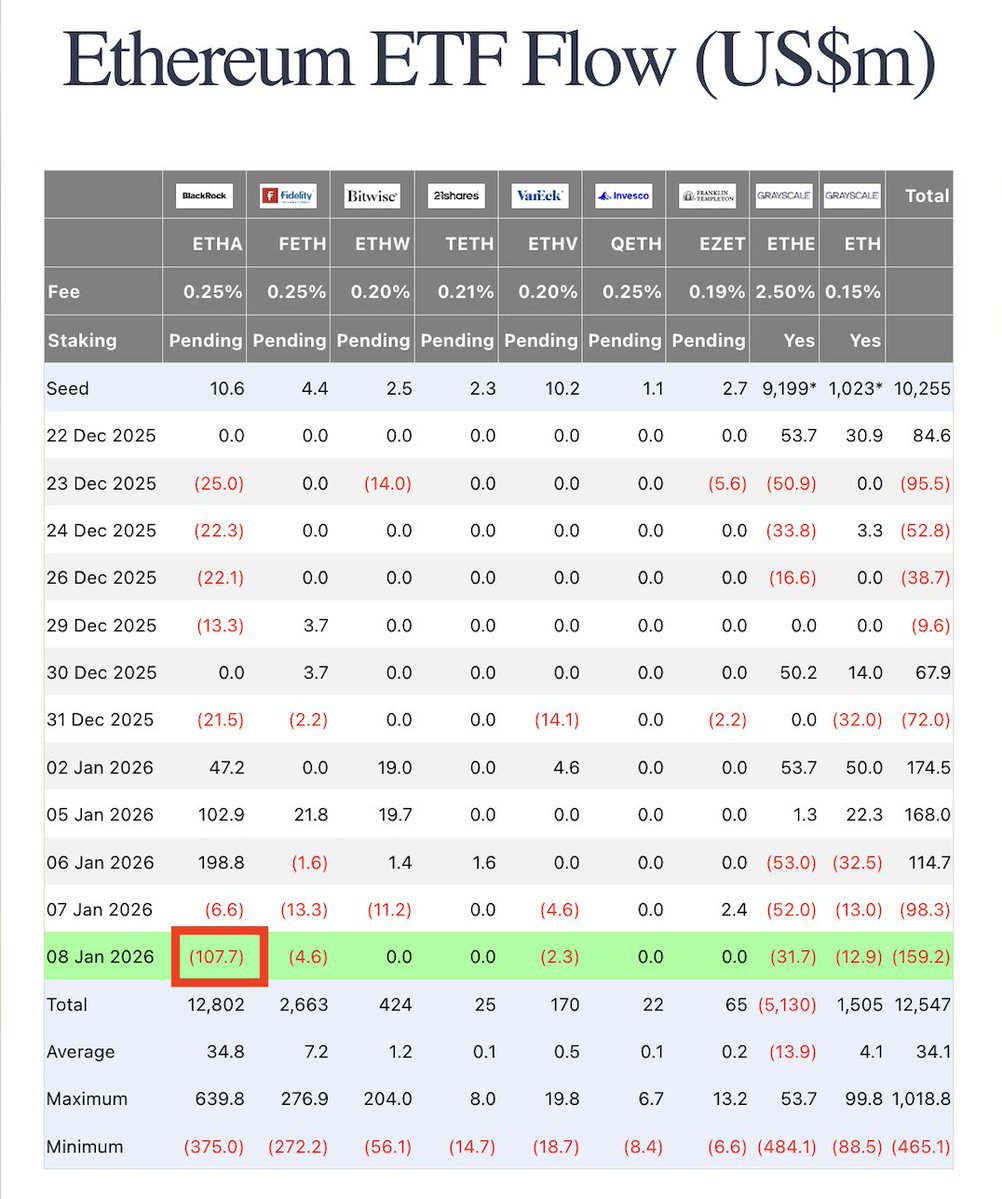Click the Invesco logo in the header
Viewport: 1002px width, 1199px height.
coord(624,196)
